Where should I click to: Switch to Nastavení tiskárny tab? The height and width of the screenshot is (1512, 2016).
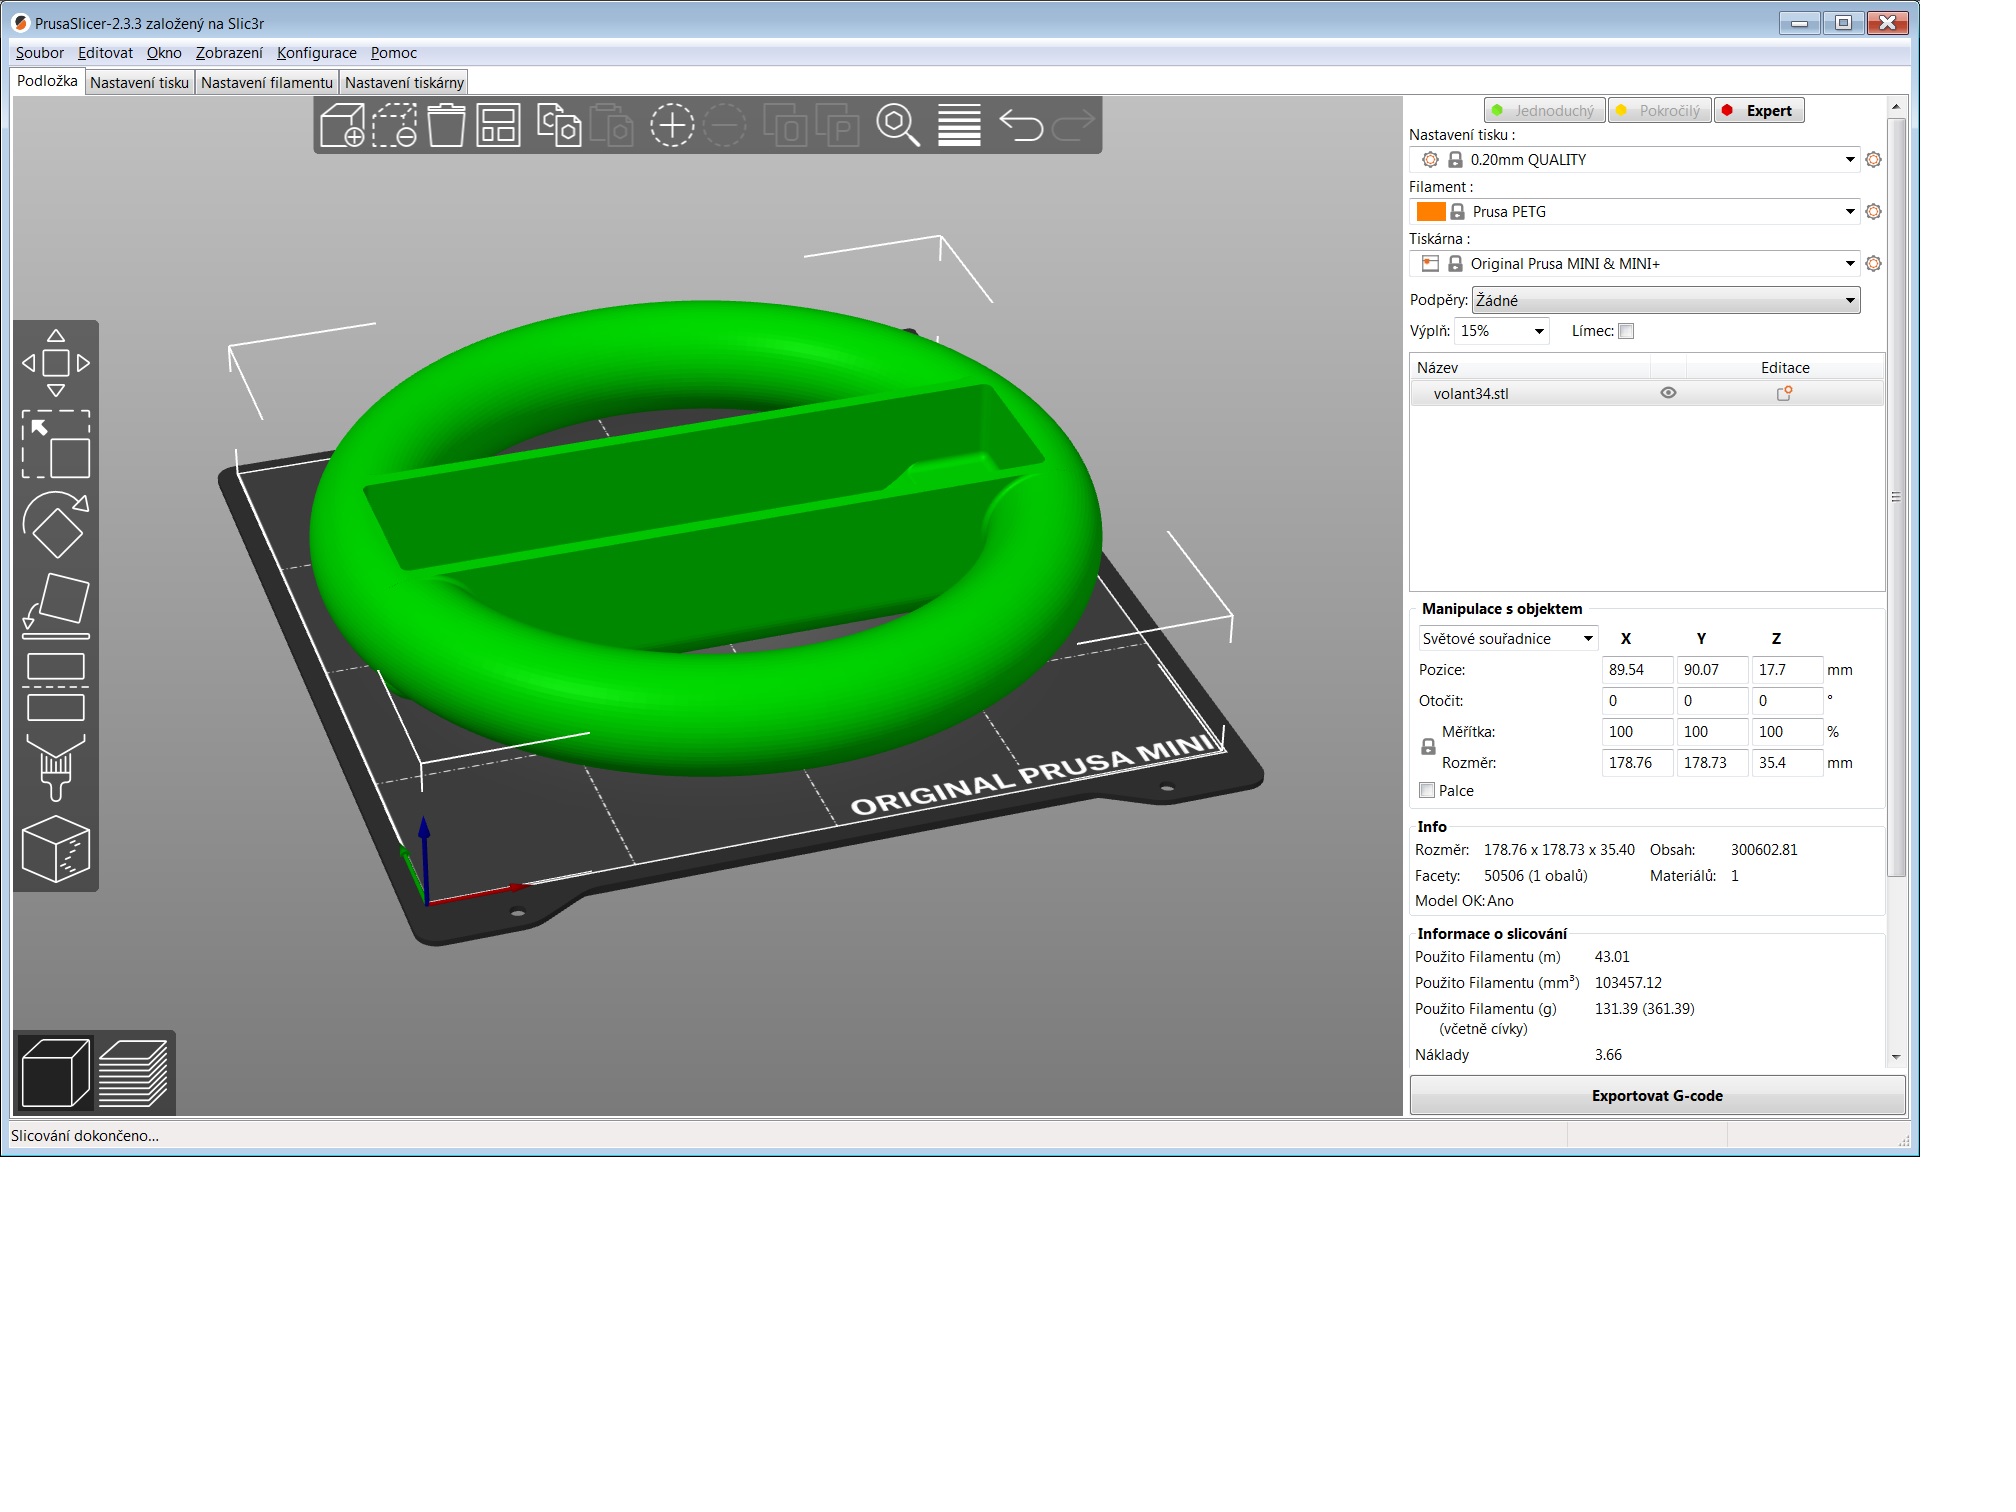click(404, 83)
